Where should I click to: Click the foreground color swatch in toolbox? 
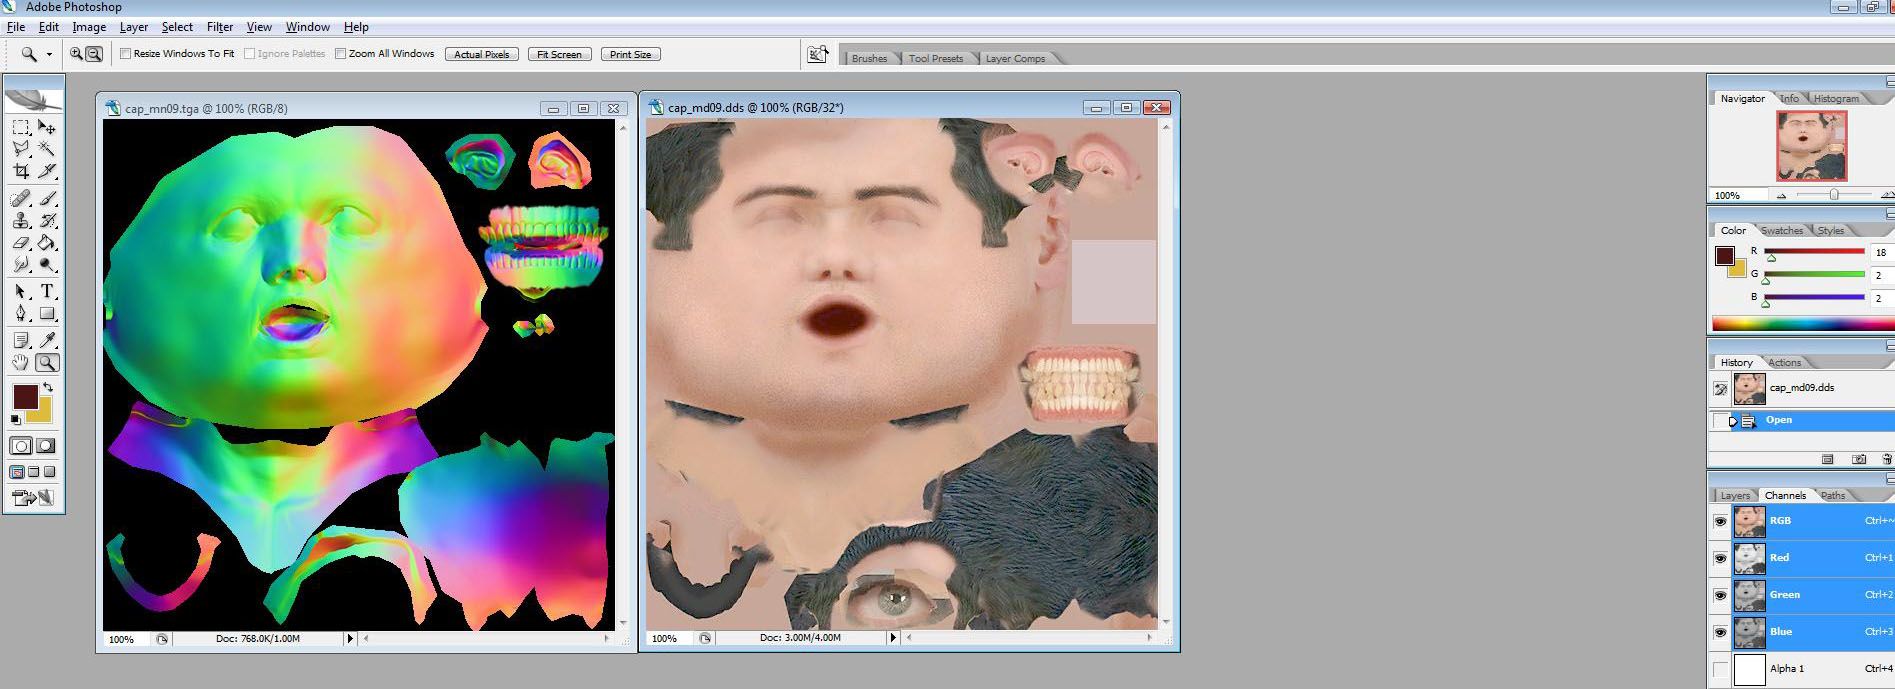(25, 396)
